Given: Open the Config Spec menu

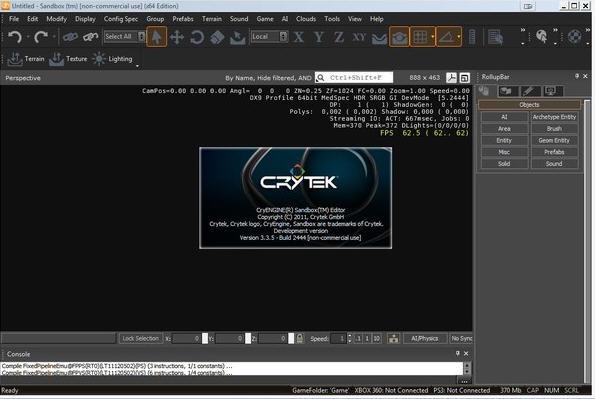Looking at the screenshot, I should click(121, 19).
